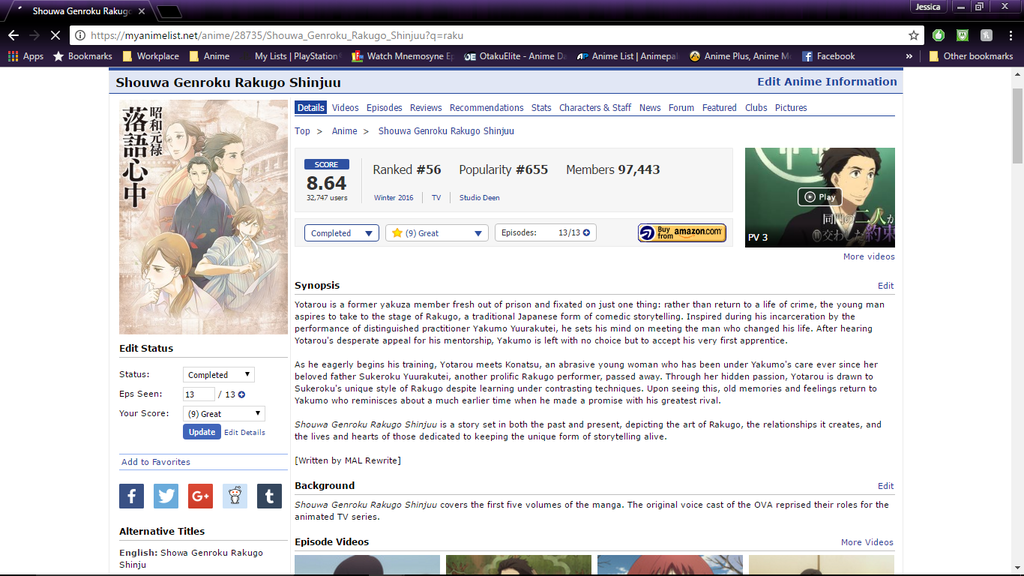Stop page loading with the X button
Image resolution: width=1024 pixels, height=576 pixels.
pos(55,35)
